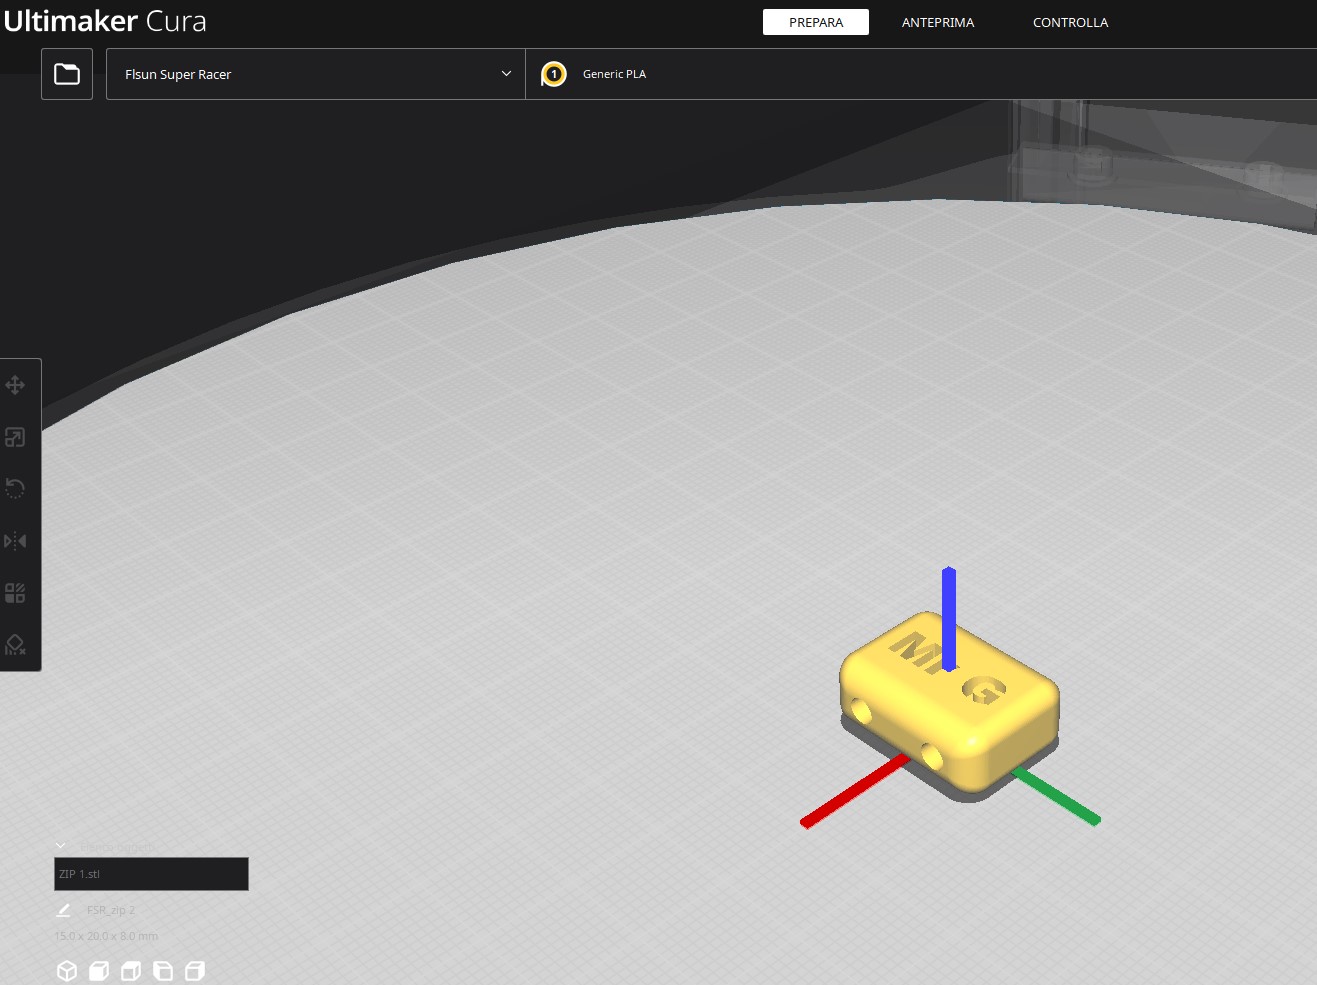
Task: Select the Support Blocker tool
Action: (15, 645)
